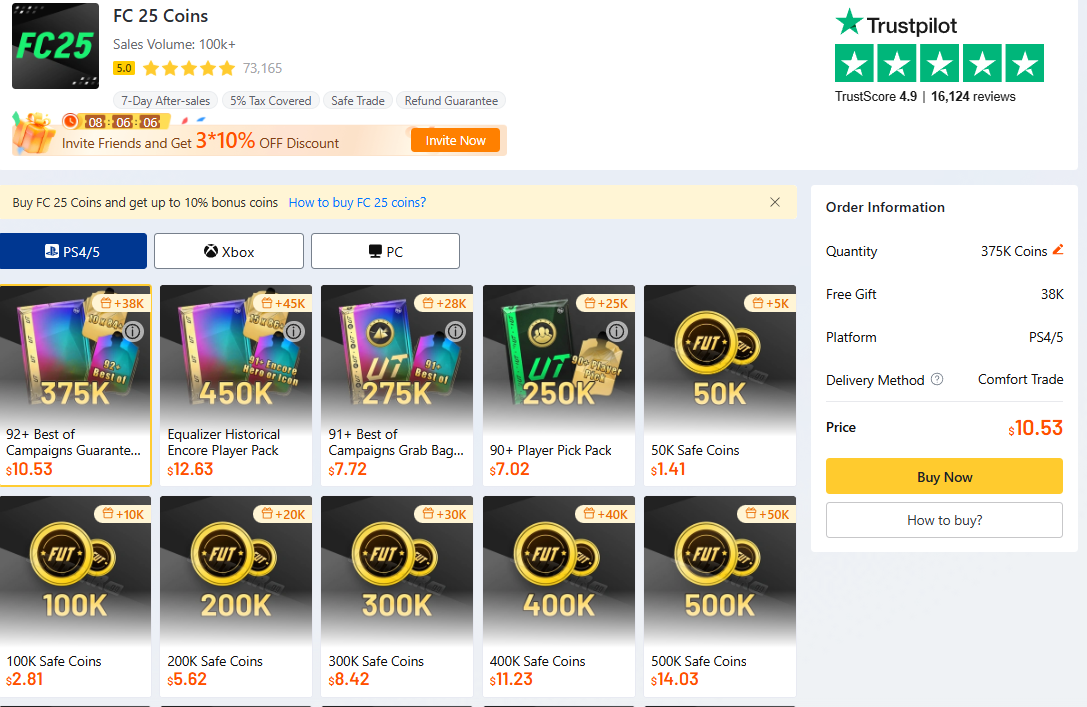Open How to buy FC 25 coins link

click(x=357, y=202)
